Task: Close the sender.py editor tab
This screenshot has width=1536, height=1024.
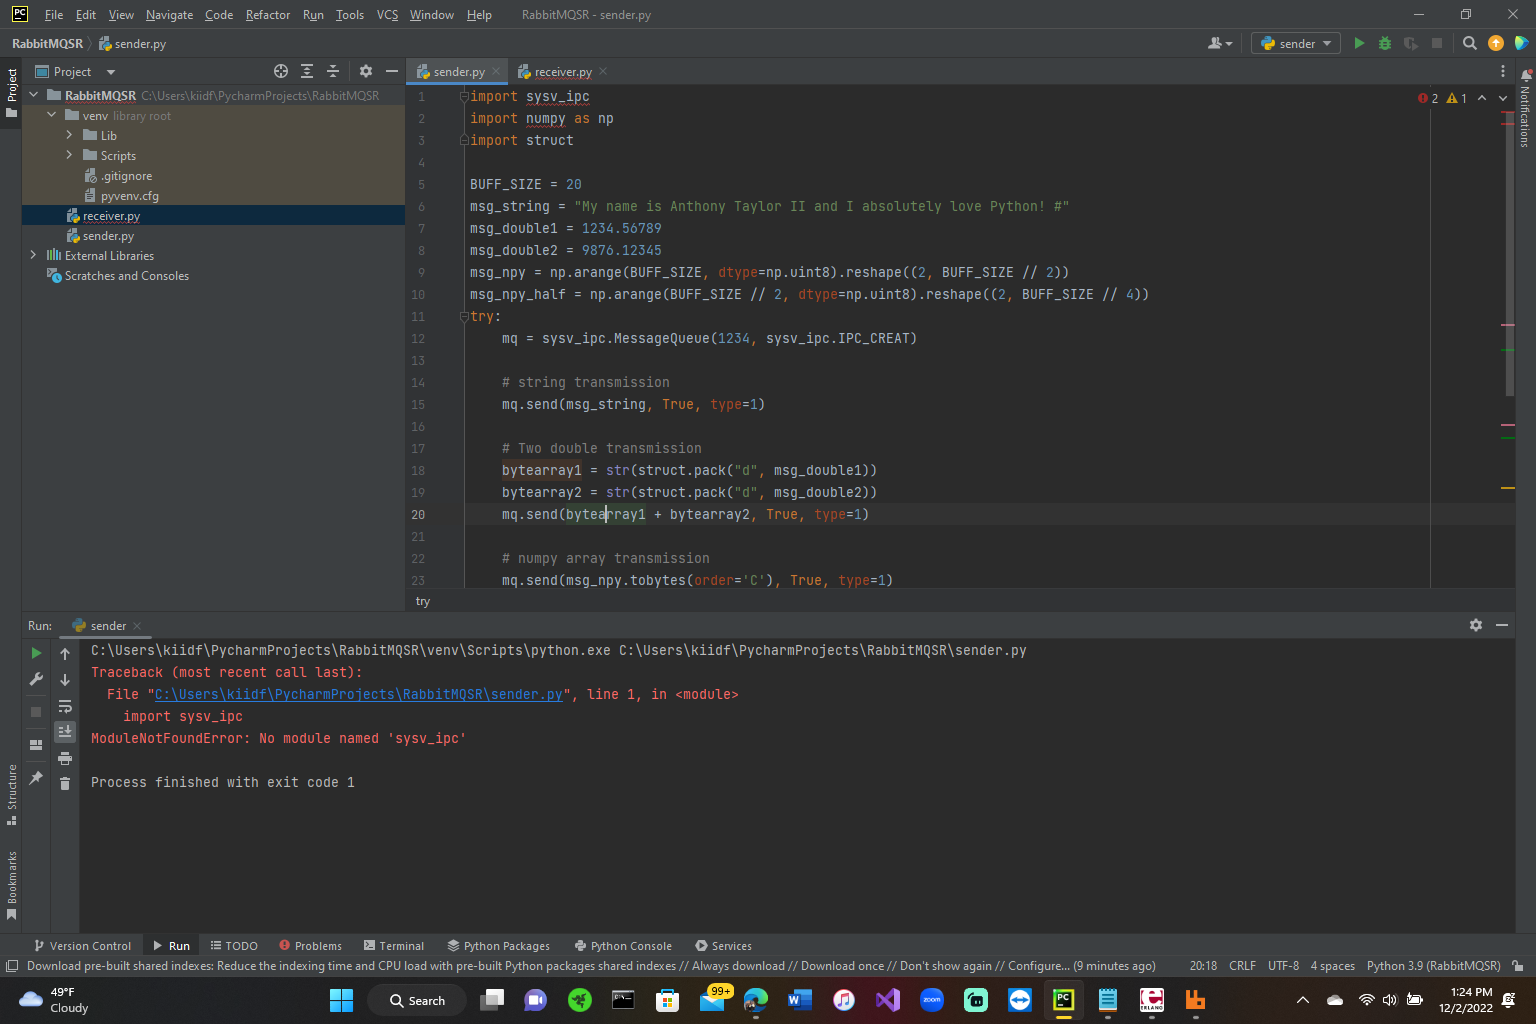Action: click(495, 71)
